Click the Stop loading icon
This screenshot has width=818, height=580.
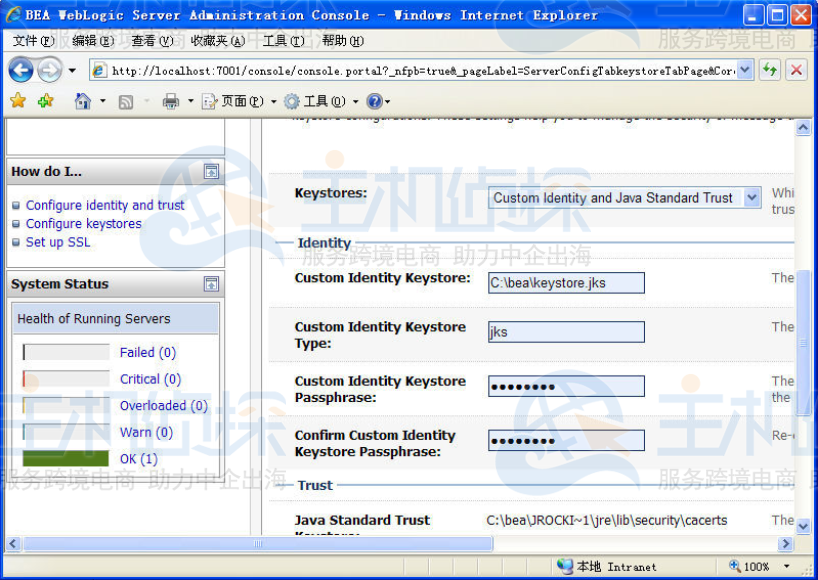796,70
